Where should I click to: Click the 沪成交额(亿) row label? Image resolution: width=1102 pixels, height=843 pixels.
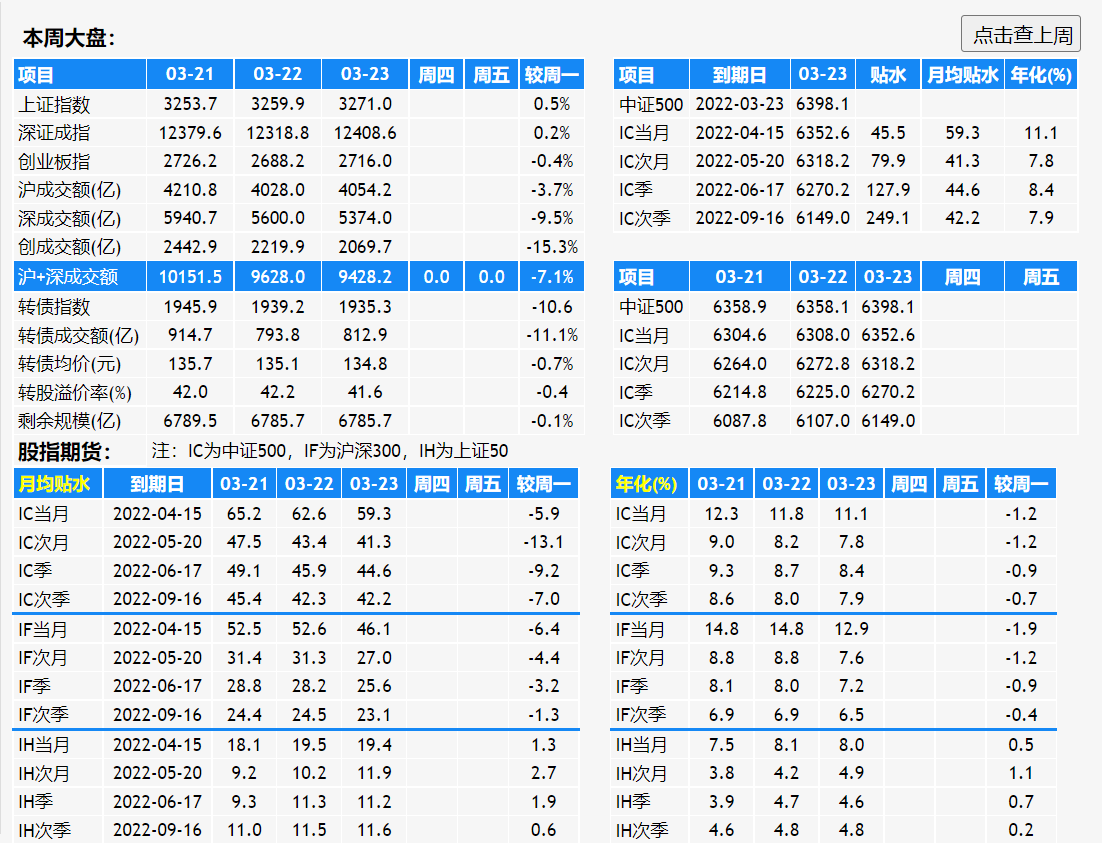point(70,190)
